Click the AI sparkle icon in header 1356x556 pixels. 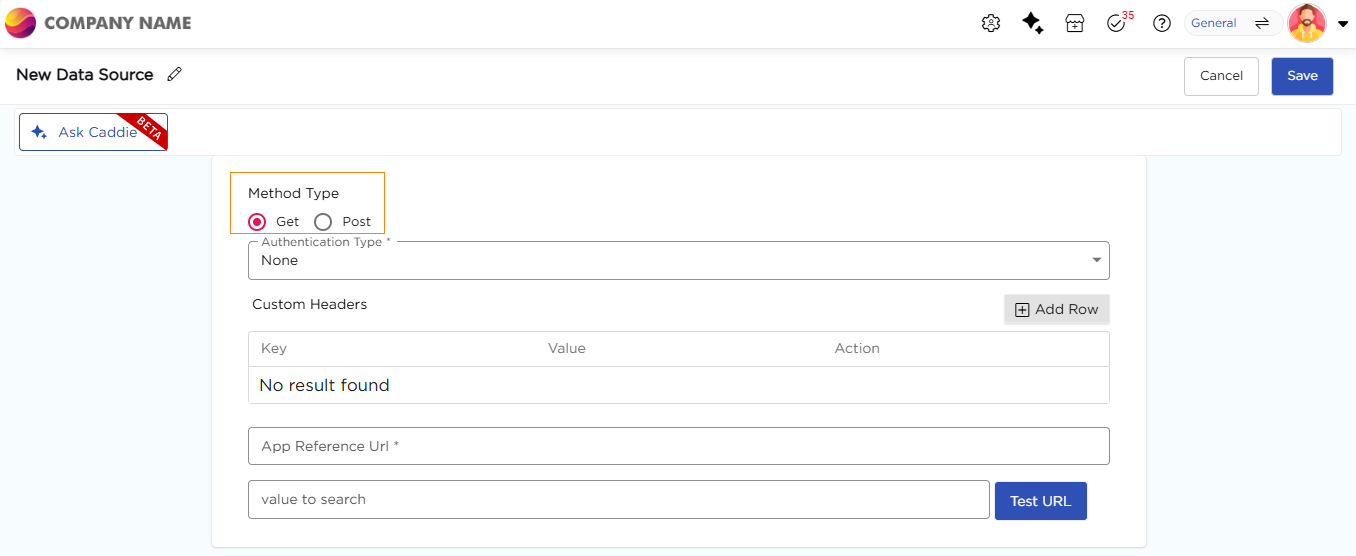tap(1033, 23)
